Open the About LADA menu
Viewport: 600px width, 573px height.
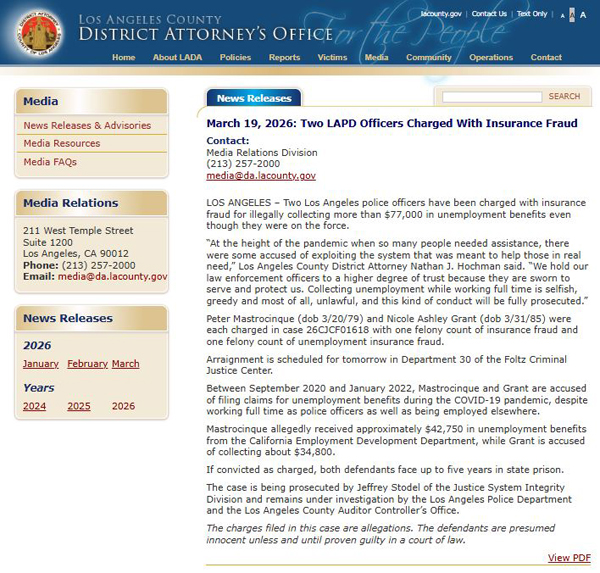[178, 58]
